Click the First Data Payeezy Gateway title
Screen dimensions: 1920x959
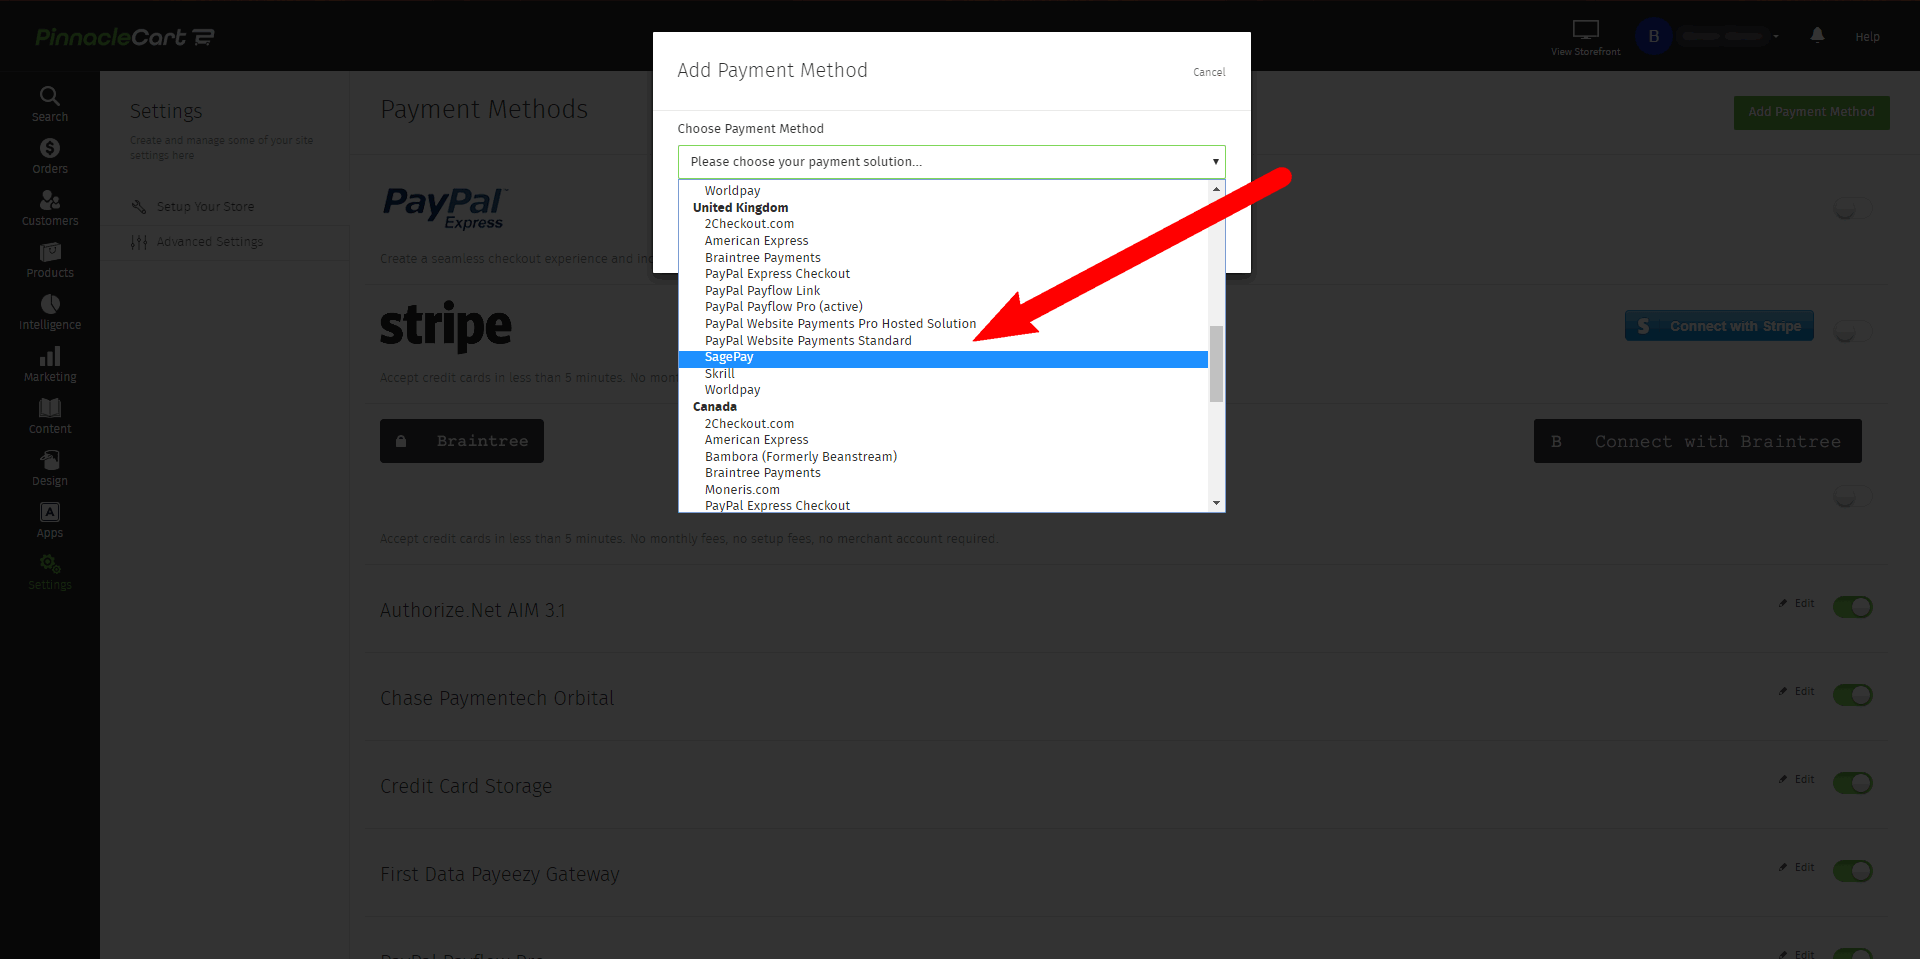[x=500, y=874]
